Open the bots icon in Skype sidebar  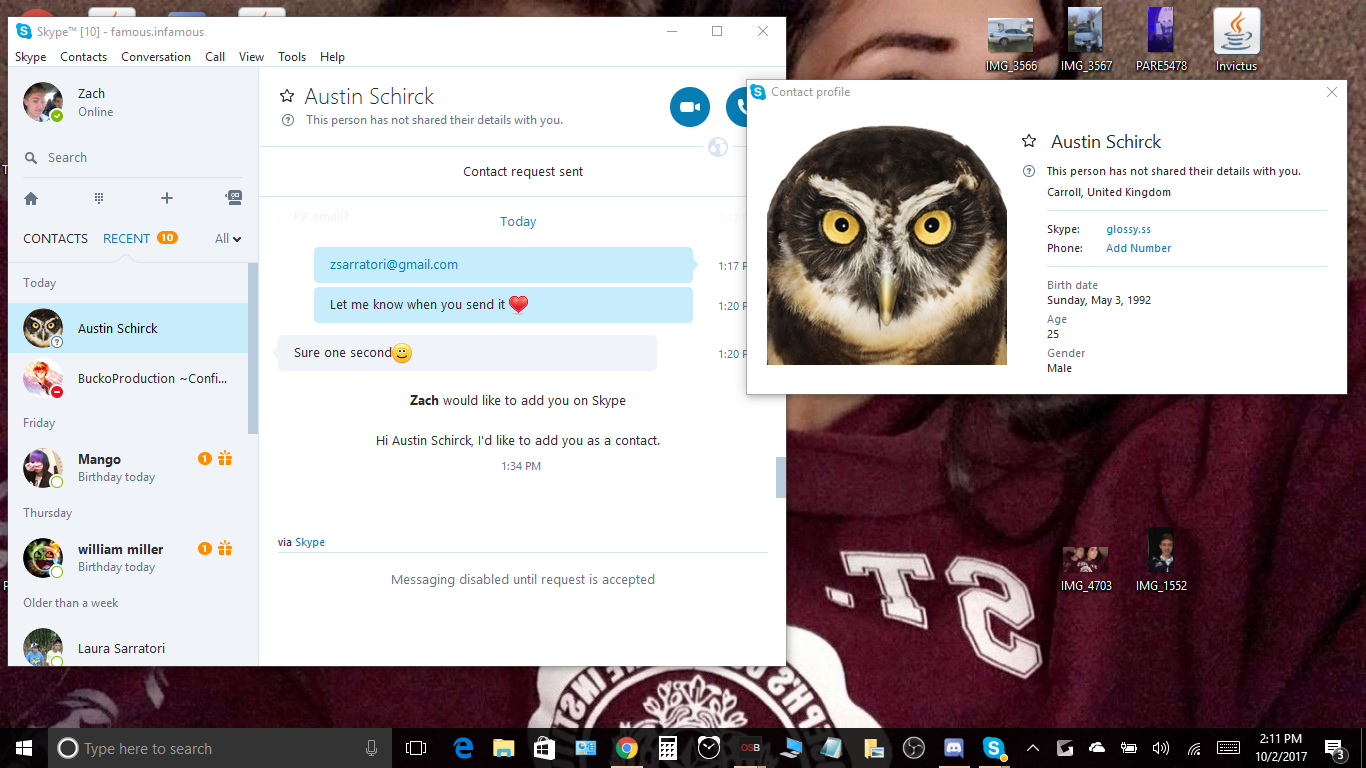click(x=234, y=198)
